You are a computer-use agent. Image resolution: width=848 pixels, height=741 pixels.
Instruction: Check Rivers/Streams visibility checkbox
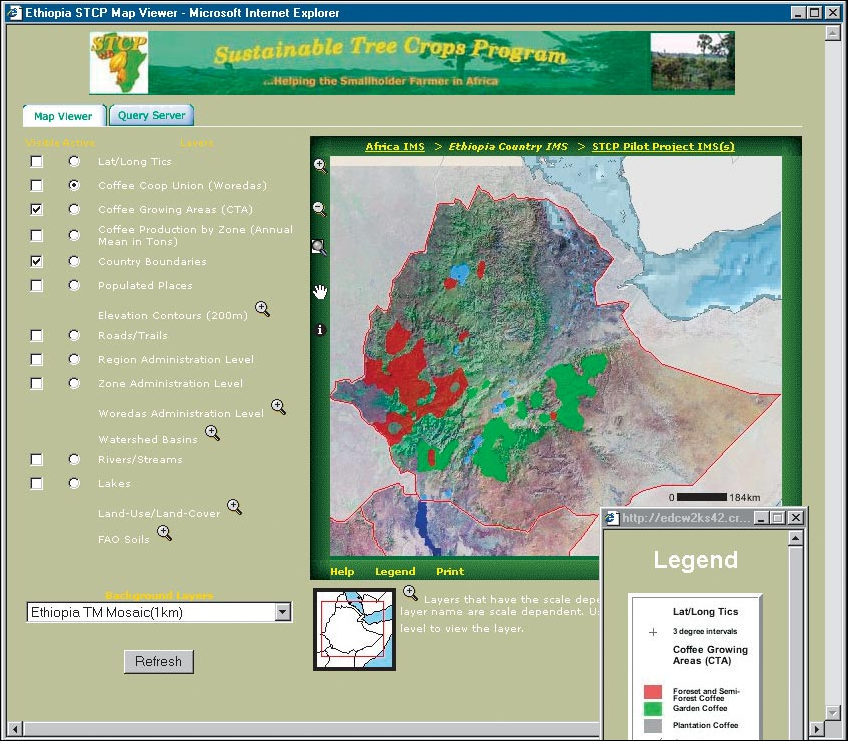[x=36, y=459]
